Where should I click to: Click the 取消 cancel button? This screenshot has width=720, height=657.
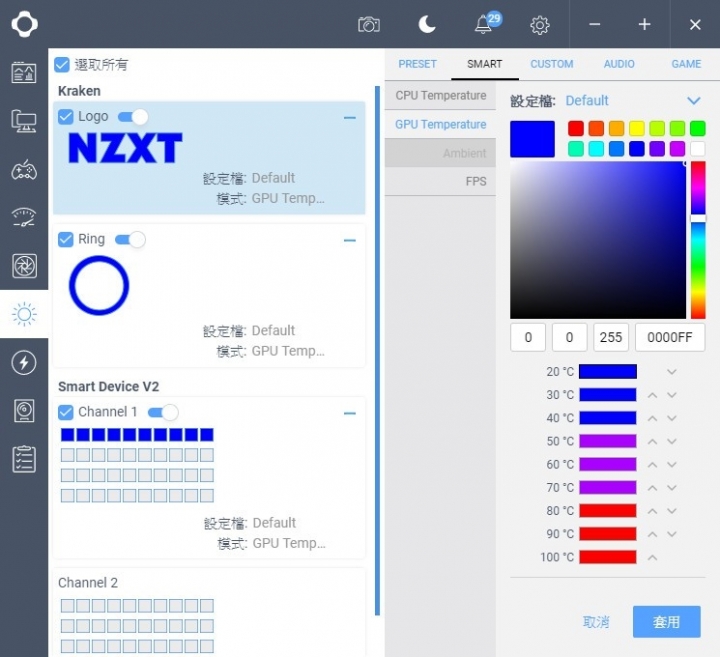pyautogui.click(x=596, y=622)
